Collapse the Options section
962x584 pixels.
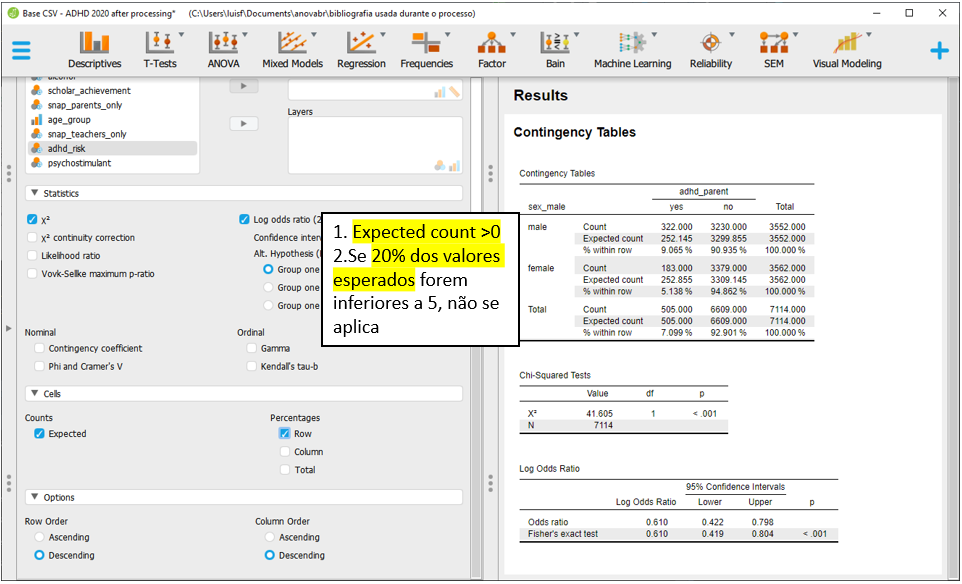click(35, 497)
